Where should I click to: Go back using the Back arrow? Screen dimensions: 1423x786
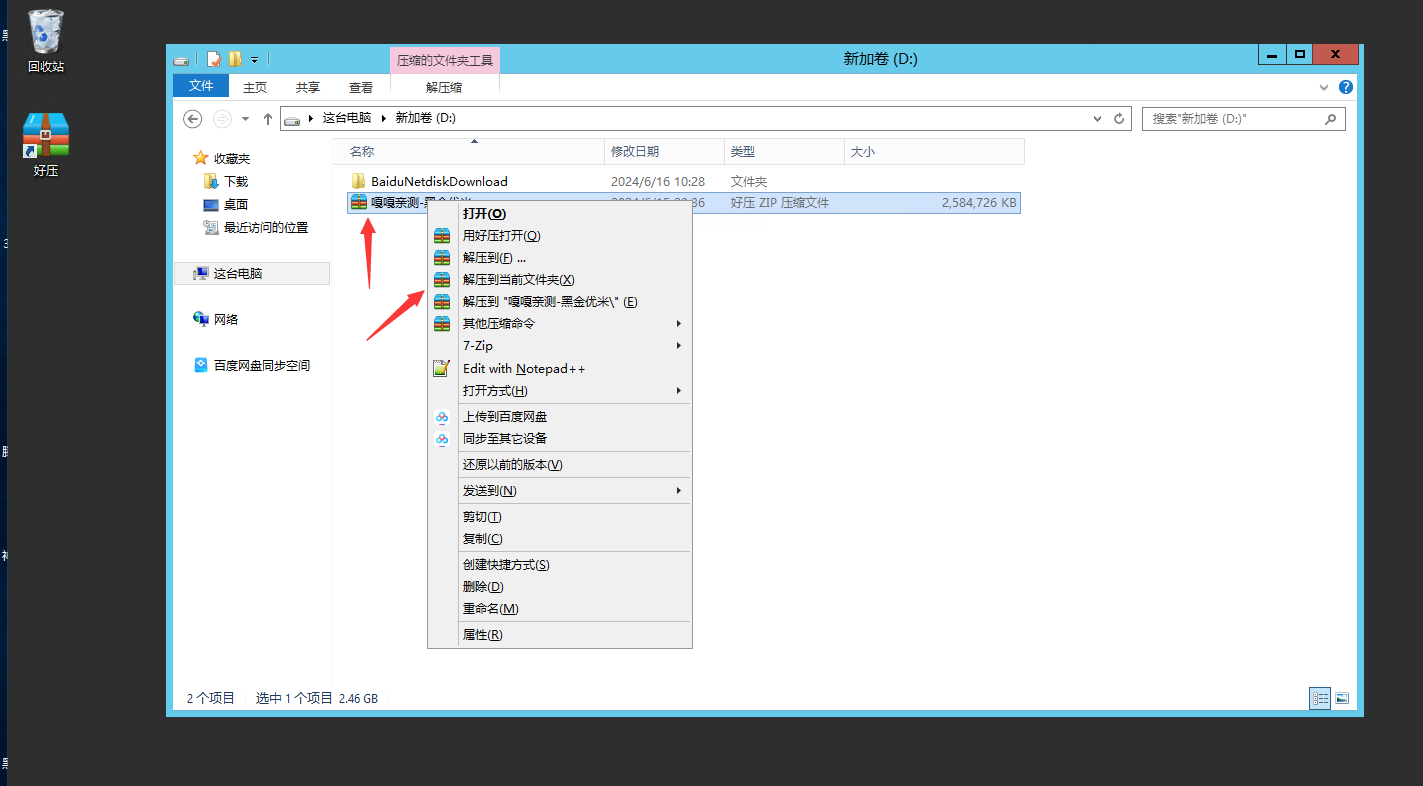(x=193, y=118)
